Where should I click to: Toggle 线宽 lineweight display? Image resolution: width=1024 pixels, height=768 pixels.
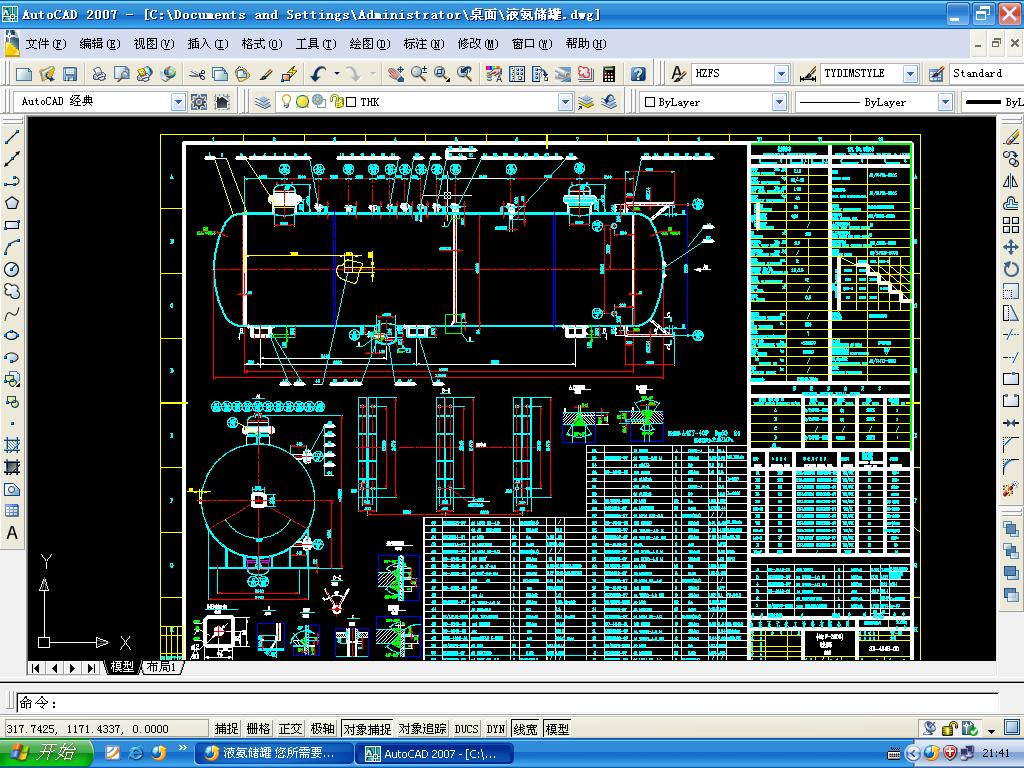tap(525, 729)
